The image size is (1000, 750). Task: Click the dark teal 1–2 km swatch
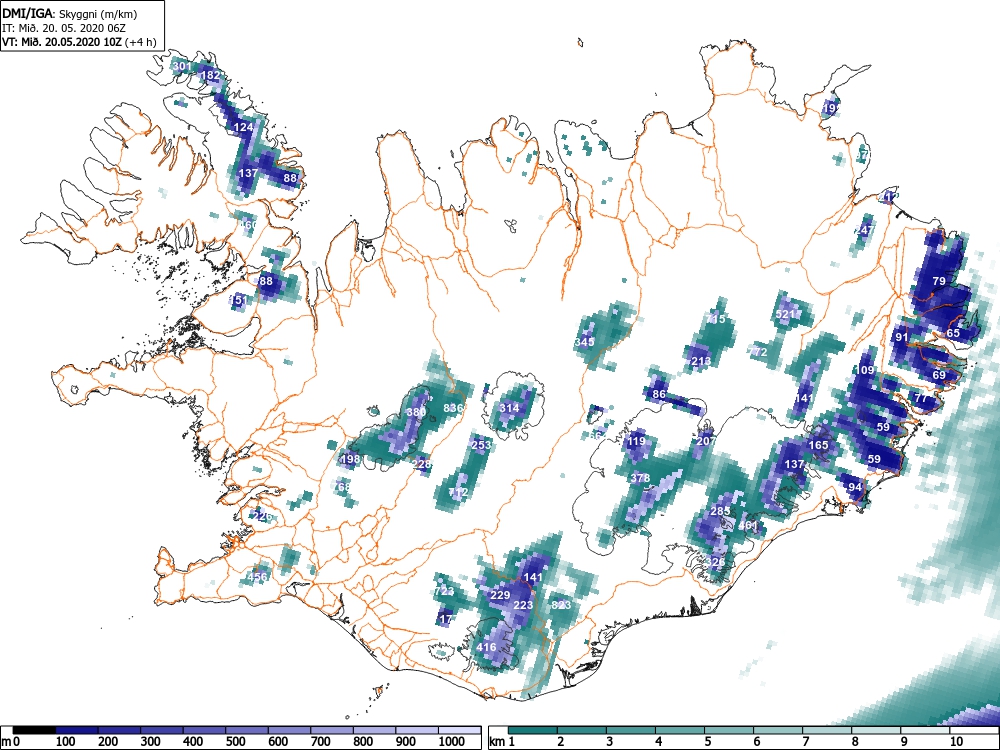coord(533,730)
